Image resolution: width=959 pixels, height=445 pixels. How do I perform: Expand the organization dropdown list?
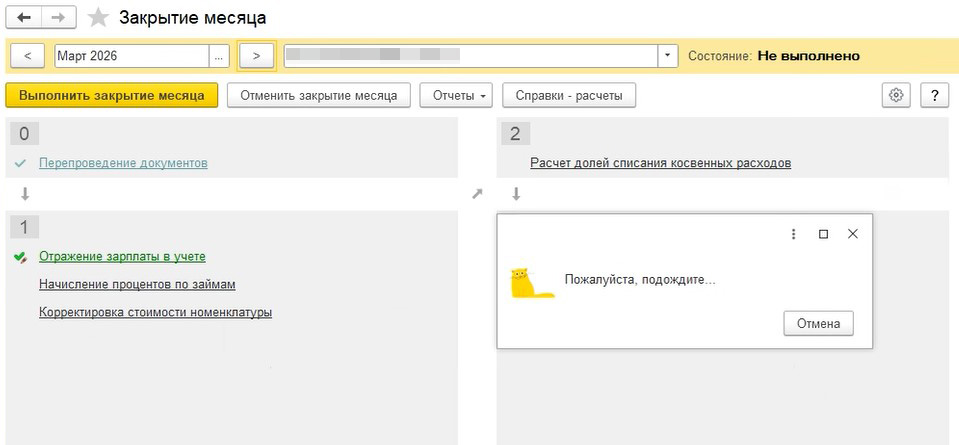[x=668, y=56]
